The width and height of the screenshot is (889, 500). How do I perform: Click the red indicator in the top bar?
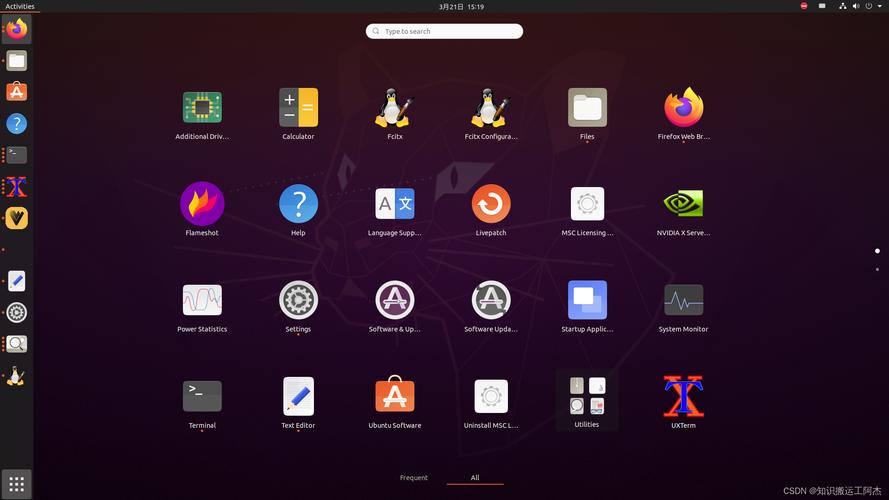804,6
